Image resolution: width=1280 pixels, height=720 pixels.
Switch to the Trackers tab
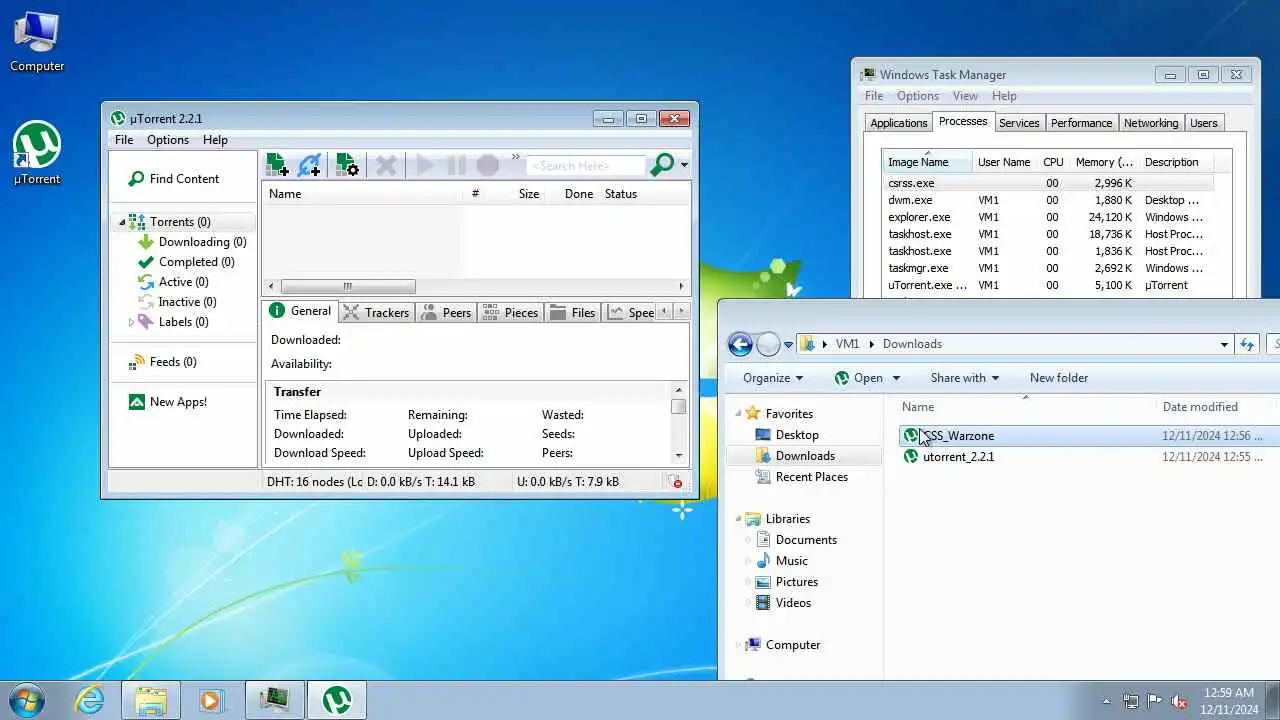point(376,313)
